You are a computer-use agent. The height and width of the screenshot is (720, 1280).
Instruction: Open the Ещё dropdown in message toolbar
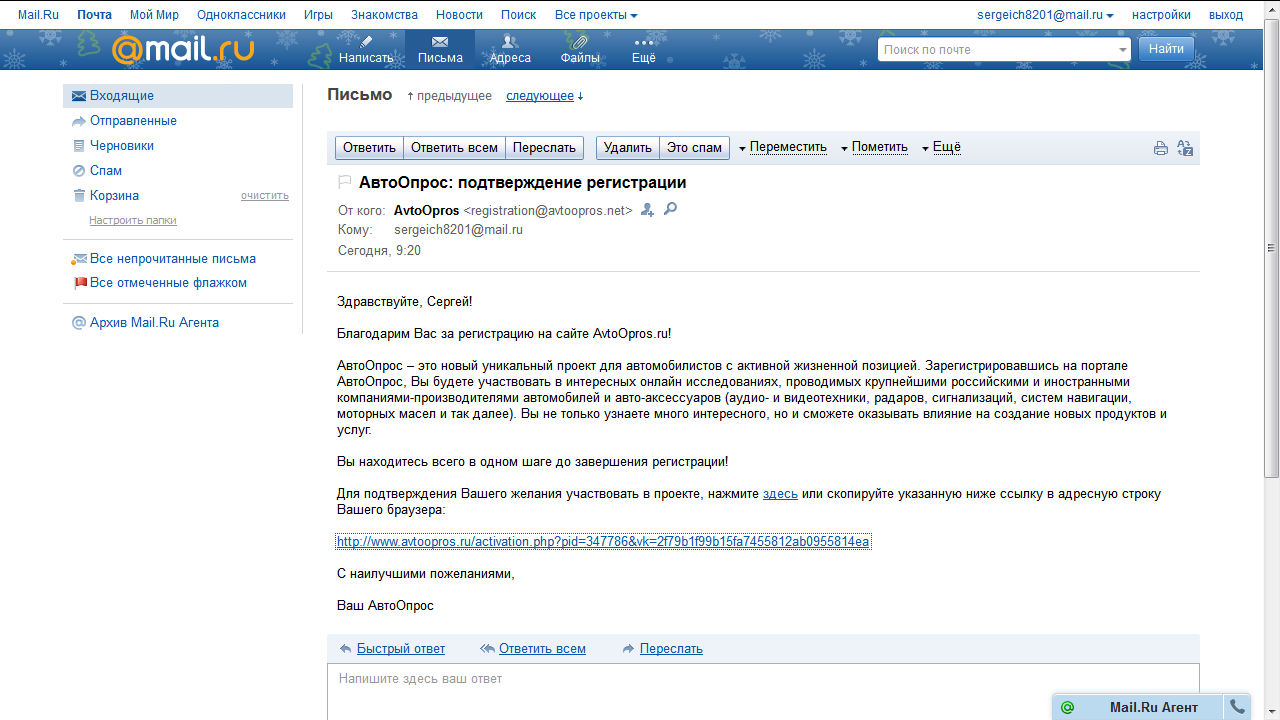[x=941, y=148]
